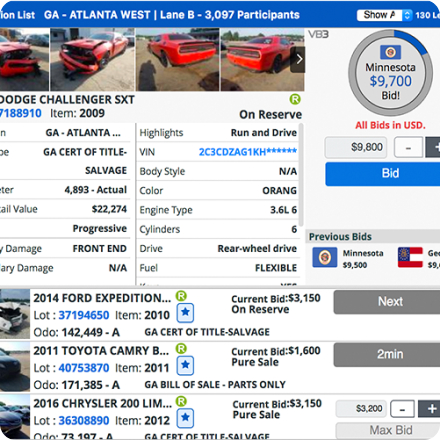Click reserve icon on 2011 Toyota Camry
The image size is (440, 440).
(181, 349)
